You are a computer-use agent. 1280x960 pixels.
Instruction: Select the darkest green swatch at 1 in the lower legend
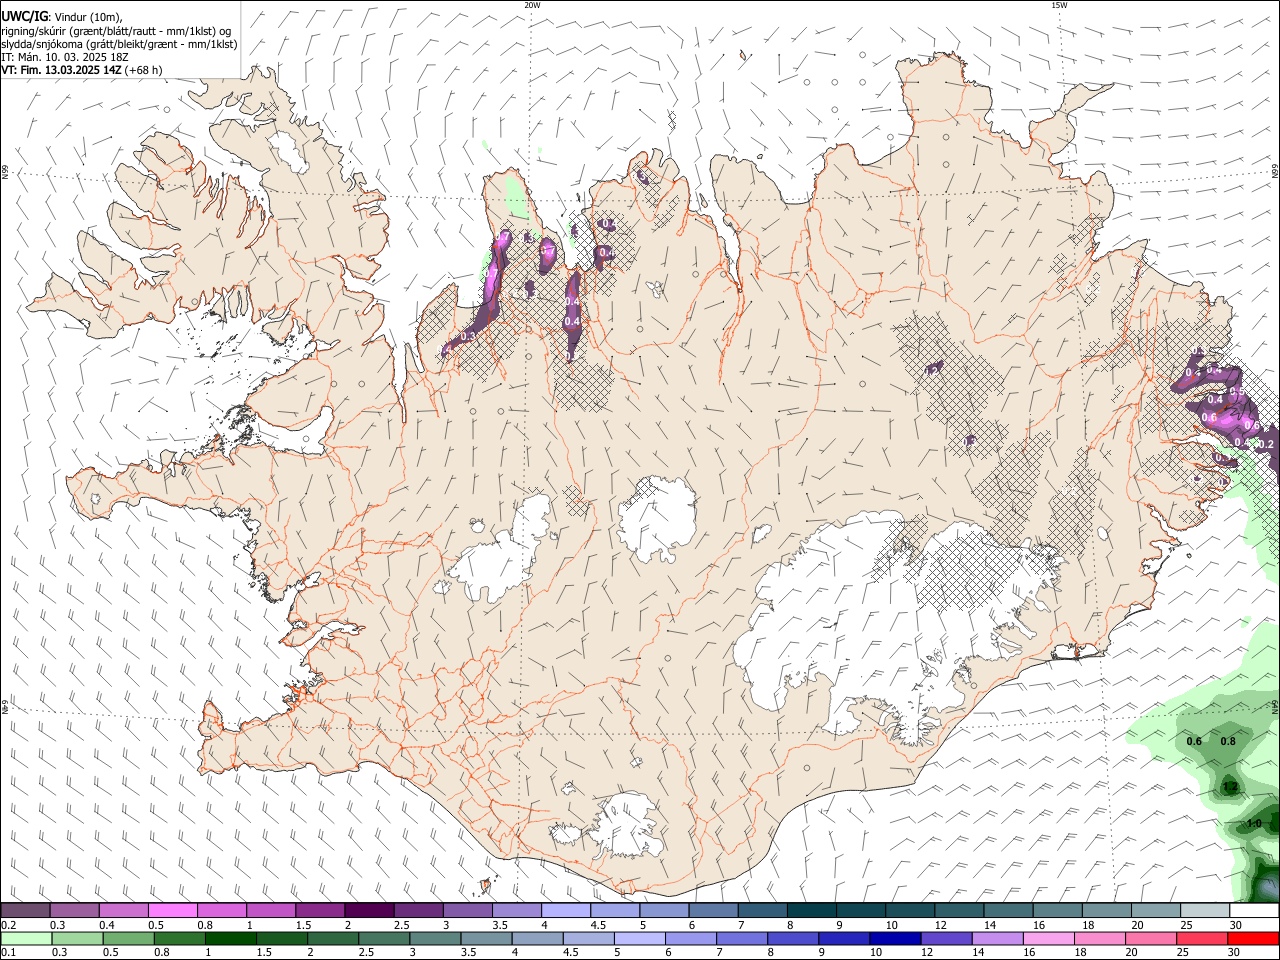(x=230, y=938)
